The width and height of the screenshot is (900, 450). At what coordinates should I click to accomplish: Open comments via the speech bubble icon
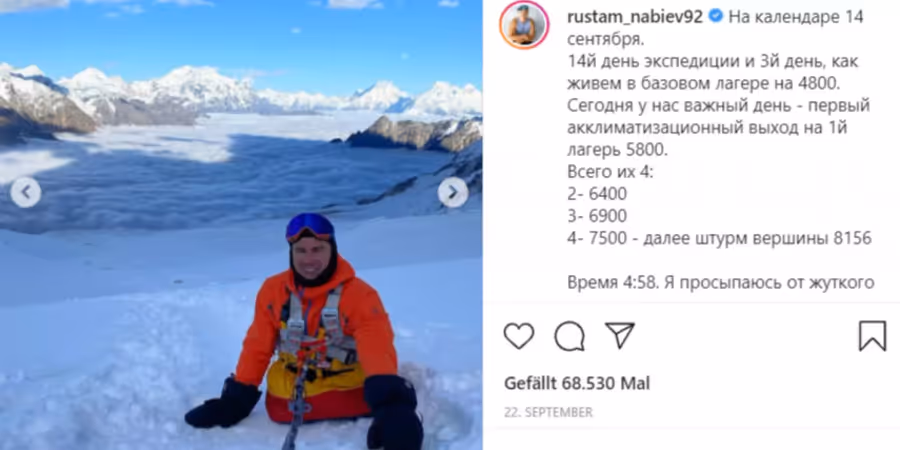click(x=569, y=336)
